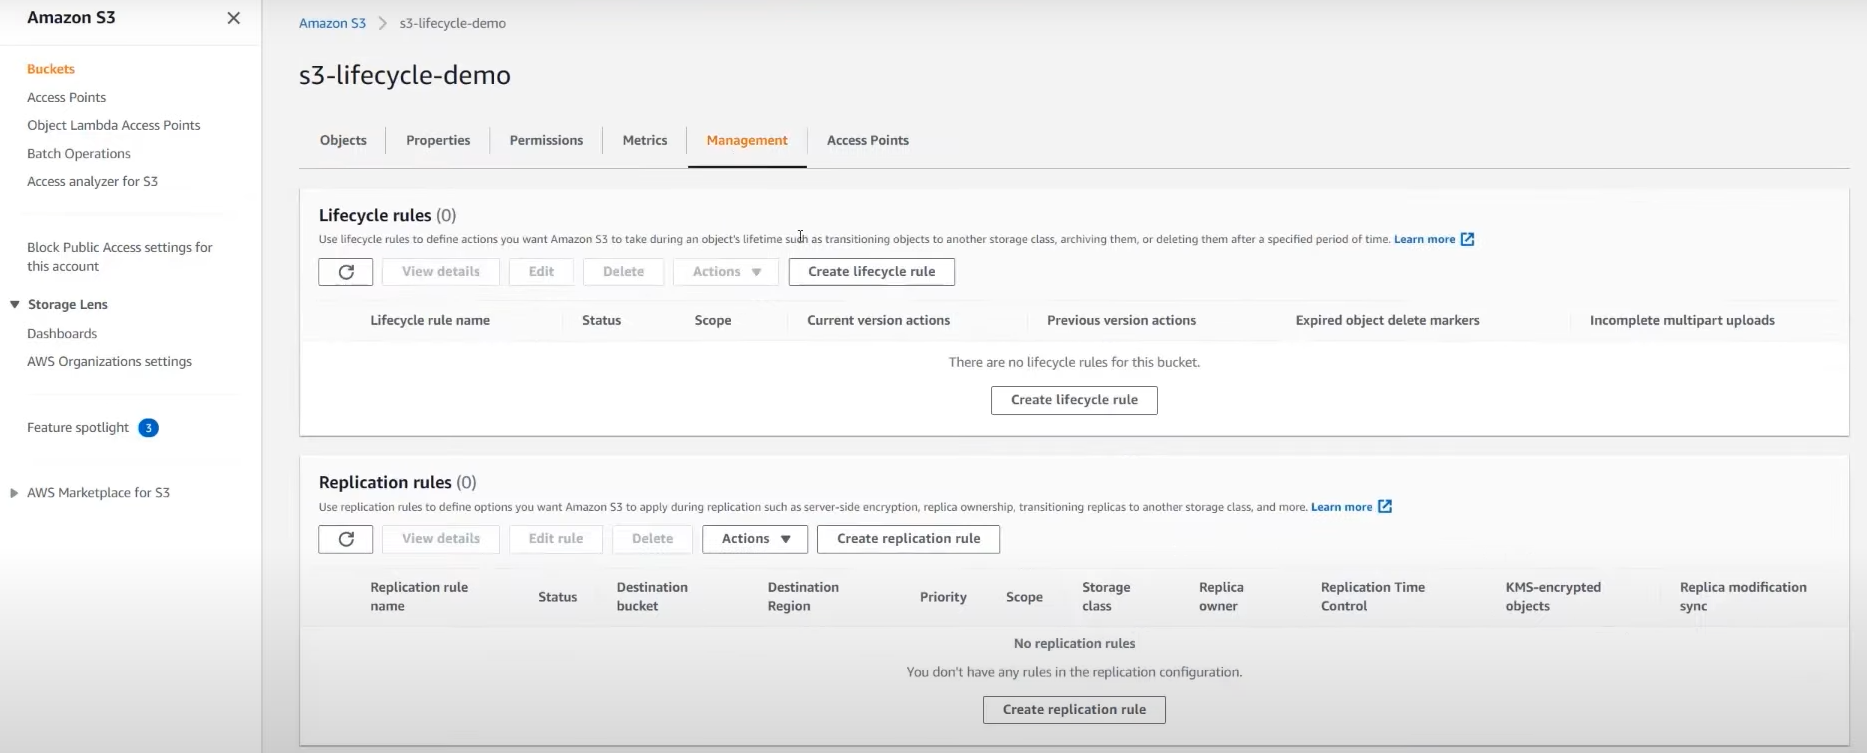Open Access Points in the sidebar

pos(66,97)
